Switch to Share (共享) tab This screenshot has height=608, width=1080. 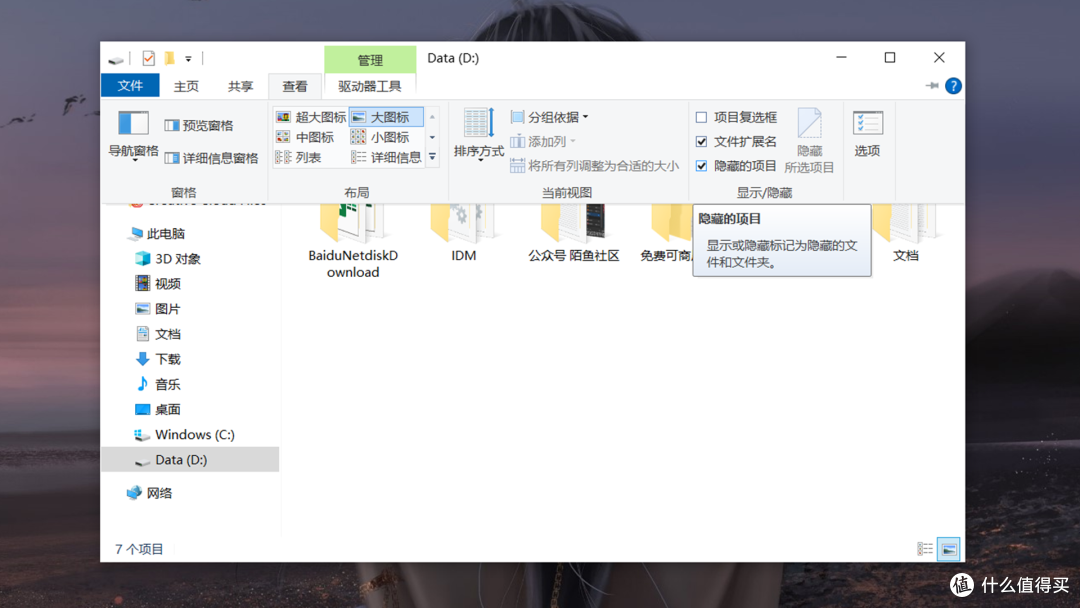click(x=240, y=86)
